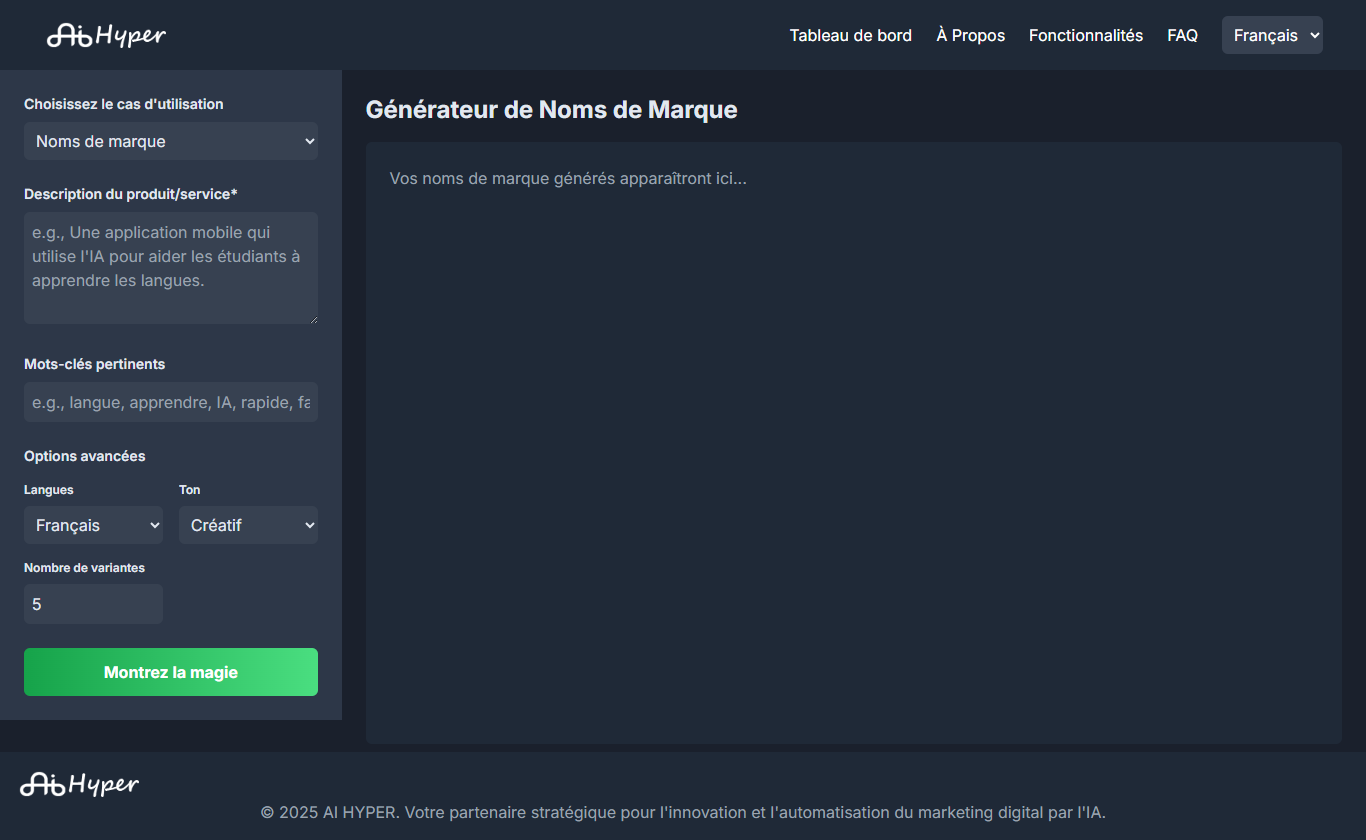Open the Fonctionnalités menu item

1086,35
